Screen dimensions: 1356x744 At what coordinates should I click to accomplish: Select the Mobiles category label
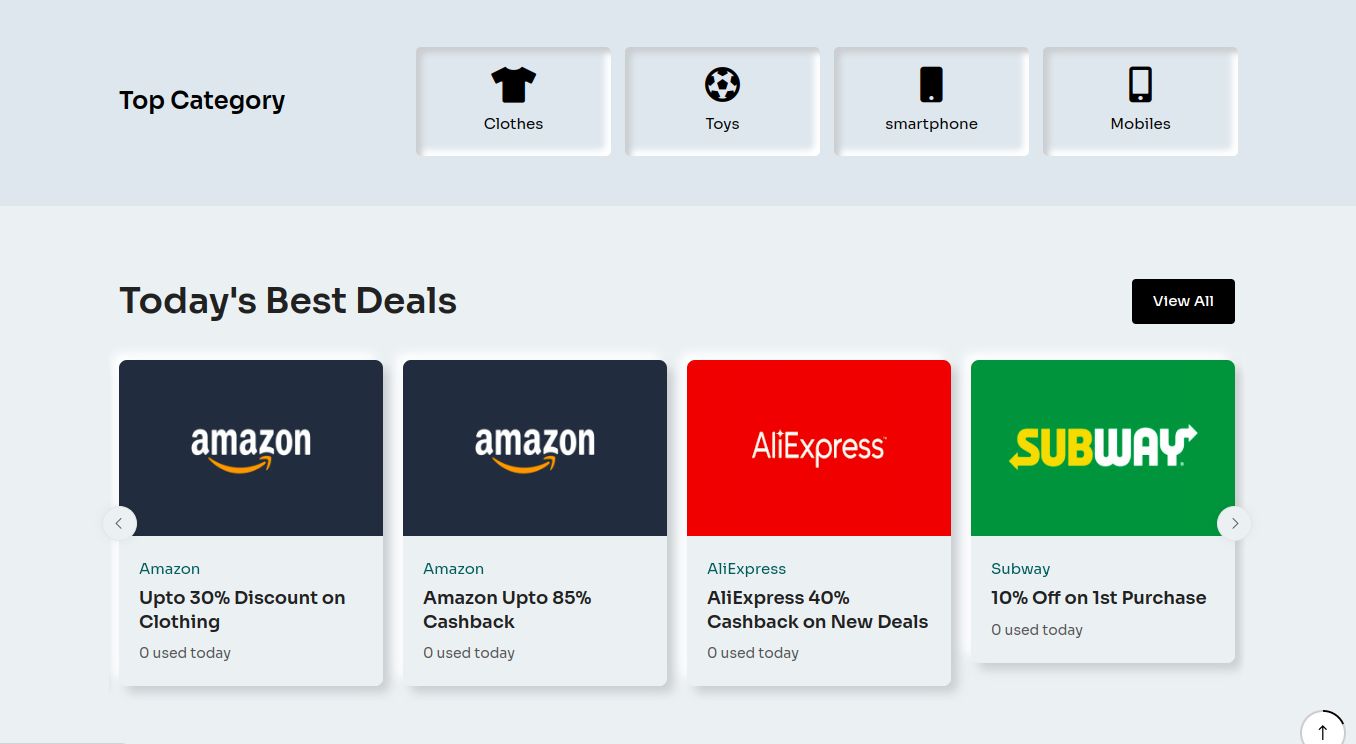click(x=1140, y=124)
